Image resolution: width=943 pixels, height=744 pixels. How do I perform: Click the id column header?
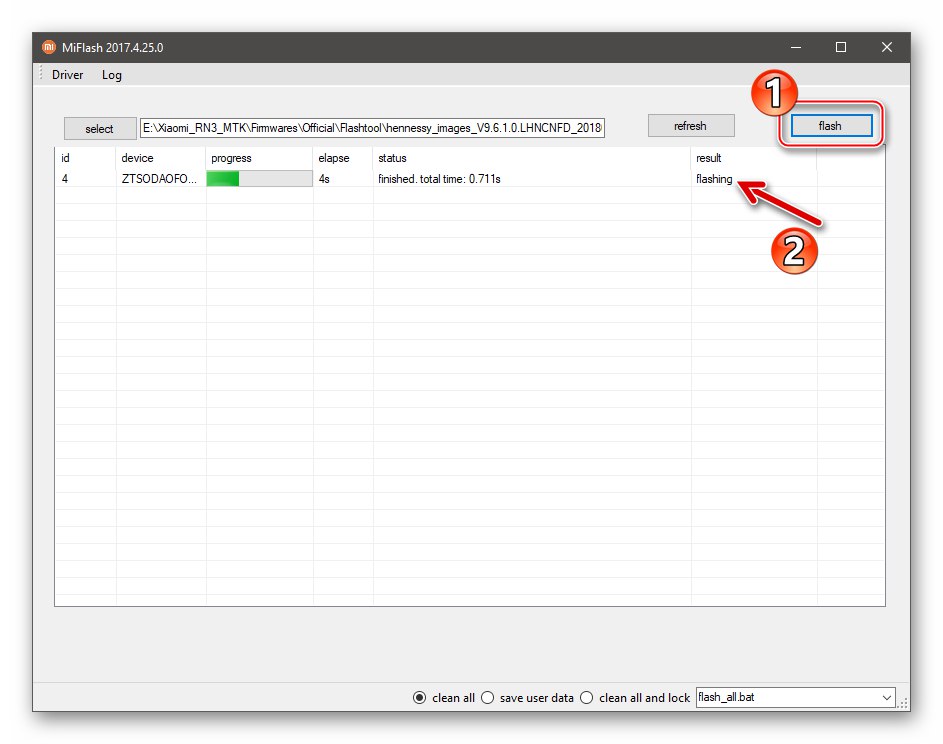coord(85,158)
